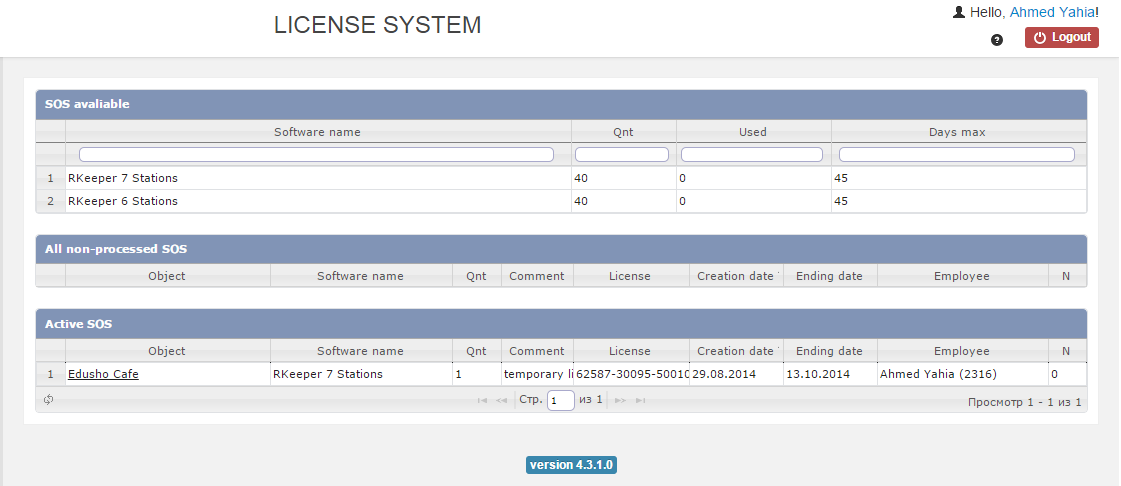Click the version 4.3.1.0 badge
This screenshot has height=486, width=1121.
pyautogui.click(x=571, y=465)
